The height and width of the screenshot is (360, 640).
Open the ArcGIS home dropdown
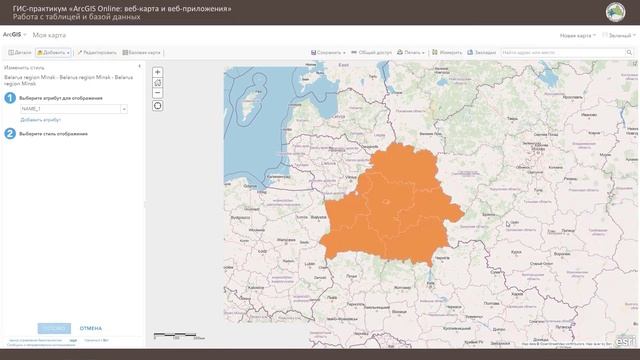coord(14,35)
